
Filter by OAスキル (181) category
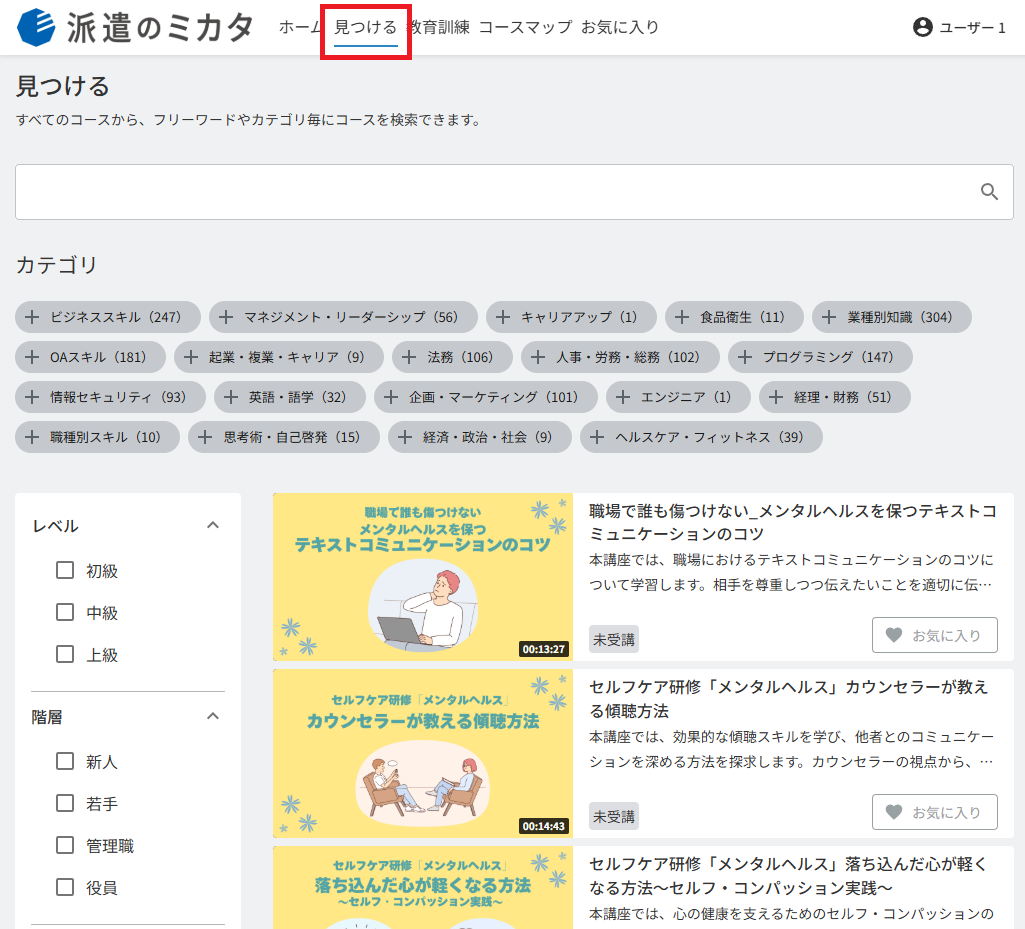pyautogui.click(x=90, y=357)
